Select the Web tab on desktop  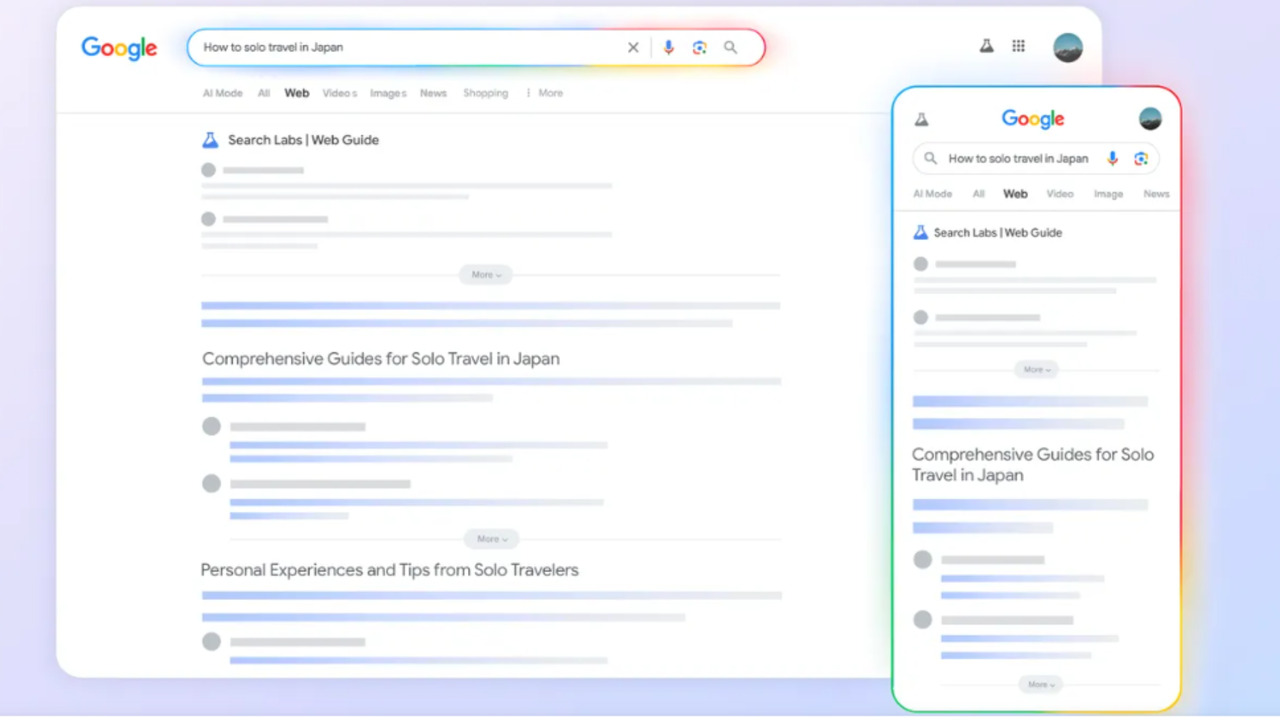[x=297, y=93]
